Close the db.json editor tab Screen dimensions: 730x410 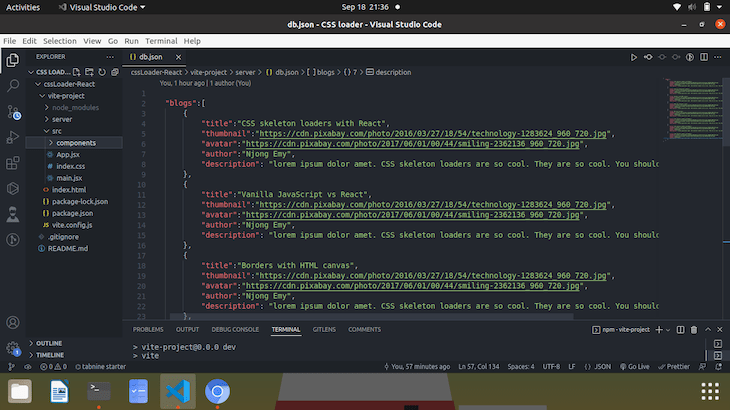tap(178, 57)
